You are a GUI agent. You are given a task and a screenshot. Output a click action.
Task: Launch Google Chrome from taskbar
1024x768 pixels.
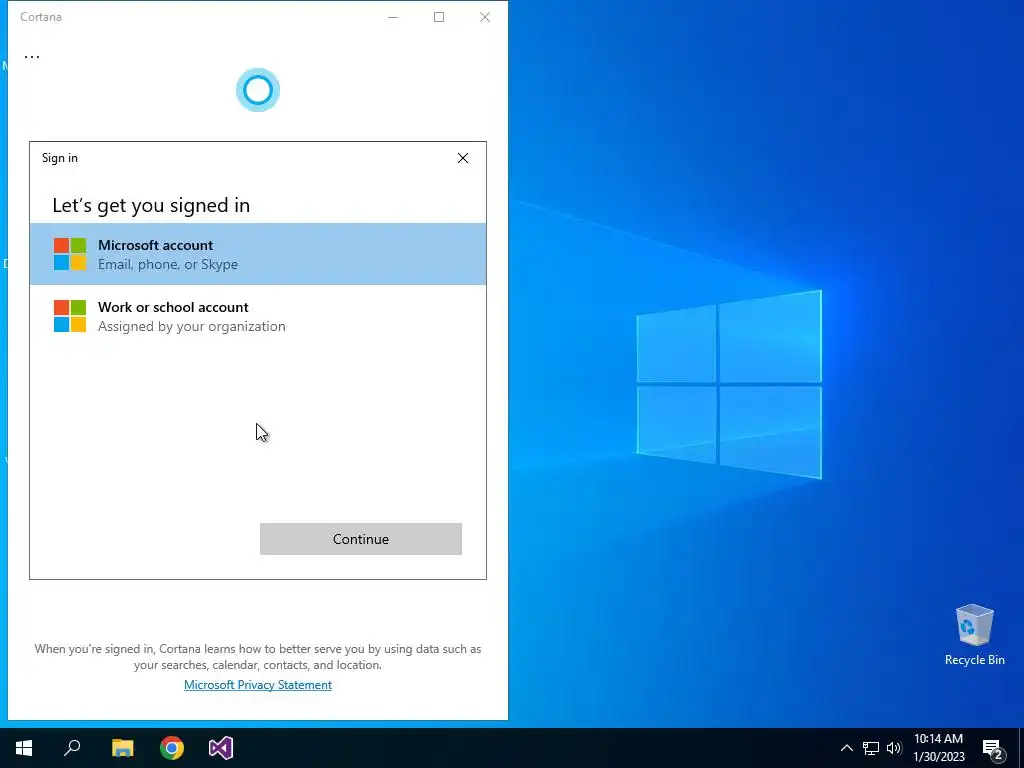click(x=172, y=748)
